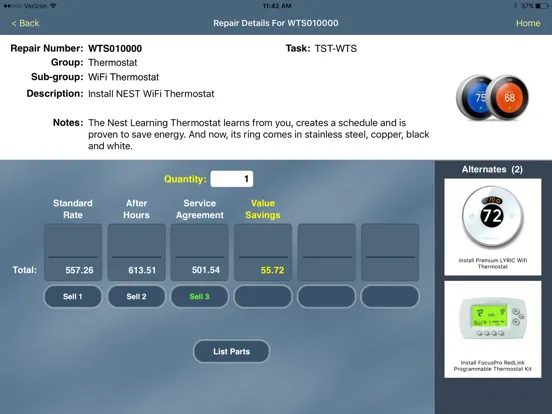552x414 pixels.
Task: Open the Install Premium LYRIC Wifi Thermostat alternate
Action: [493, 227]
